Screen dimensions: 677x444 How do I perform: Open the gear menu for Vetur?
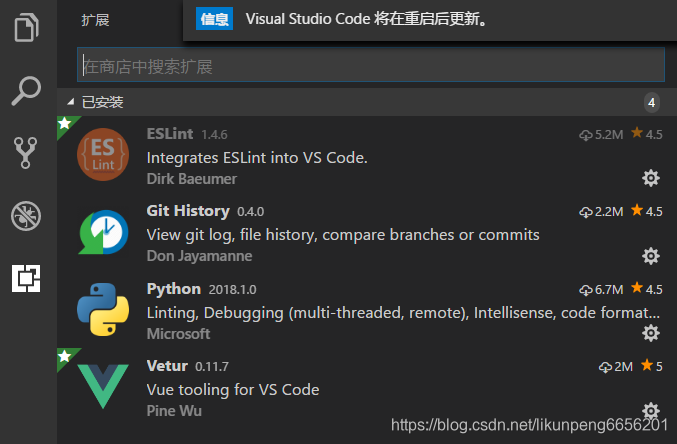pyautogui.click(x=651, y=410)
